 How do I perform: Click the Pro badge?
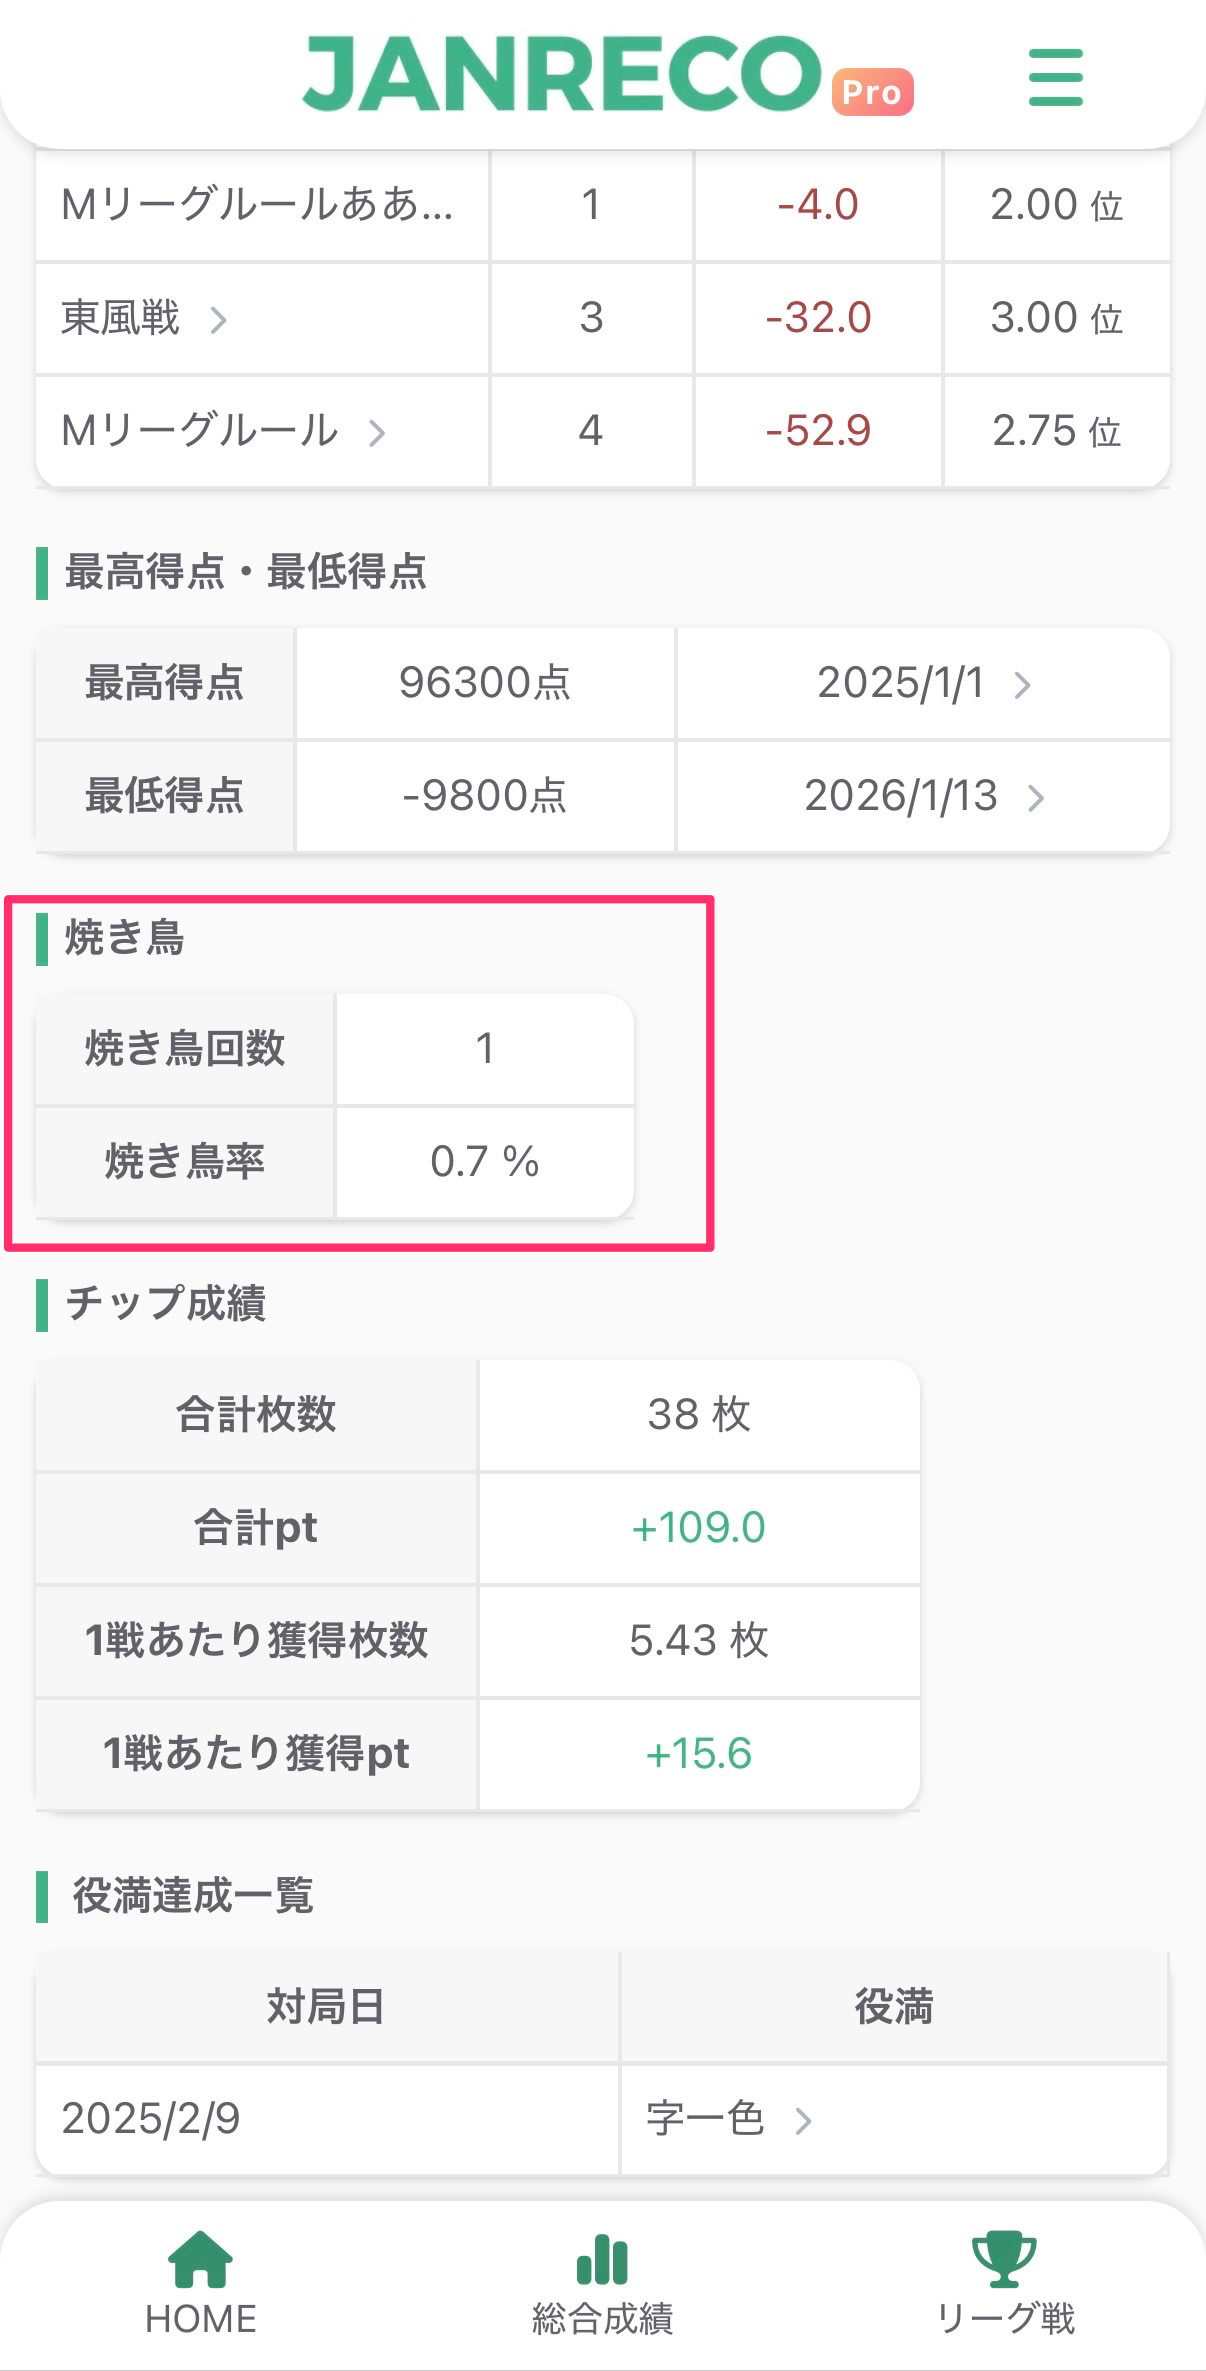872,92
